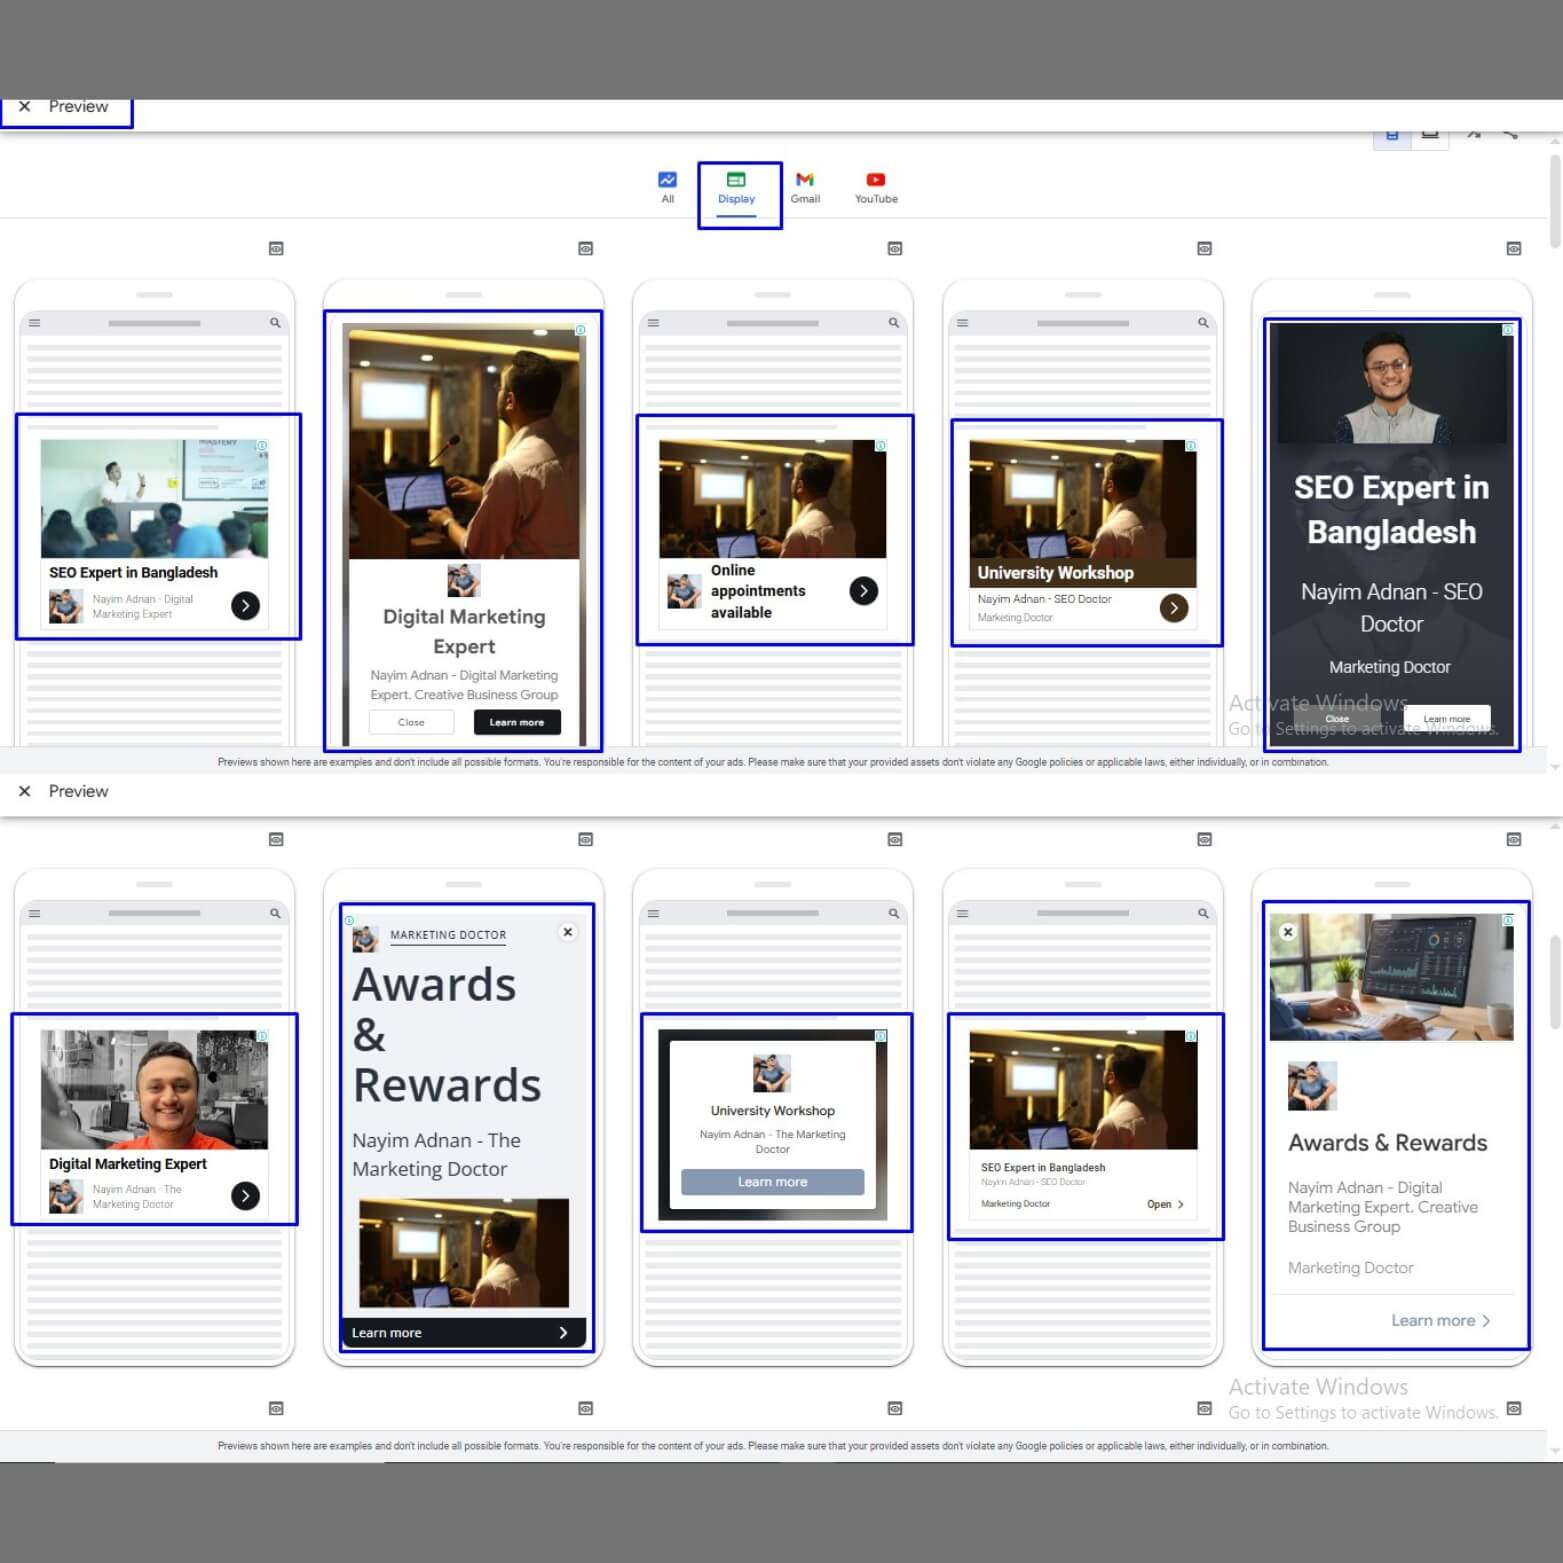Viewport: 1563px width, 1563px height.
Task: Dismiss the Marketing Doctor Awards ad with X
Action: point(568,932)
